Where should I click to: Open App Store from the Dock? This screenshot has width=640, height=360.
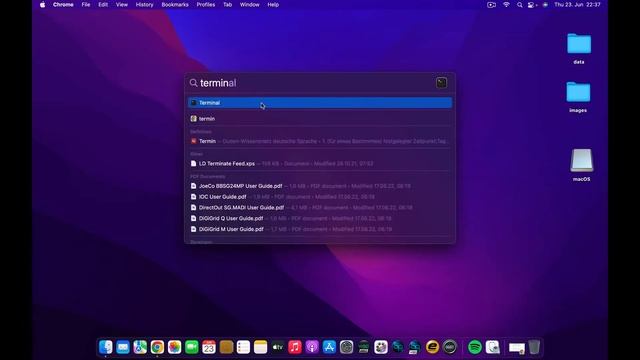[329, 347]
